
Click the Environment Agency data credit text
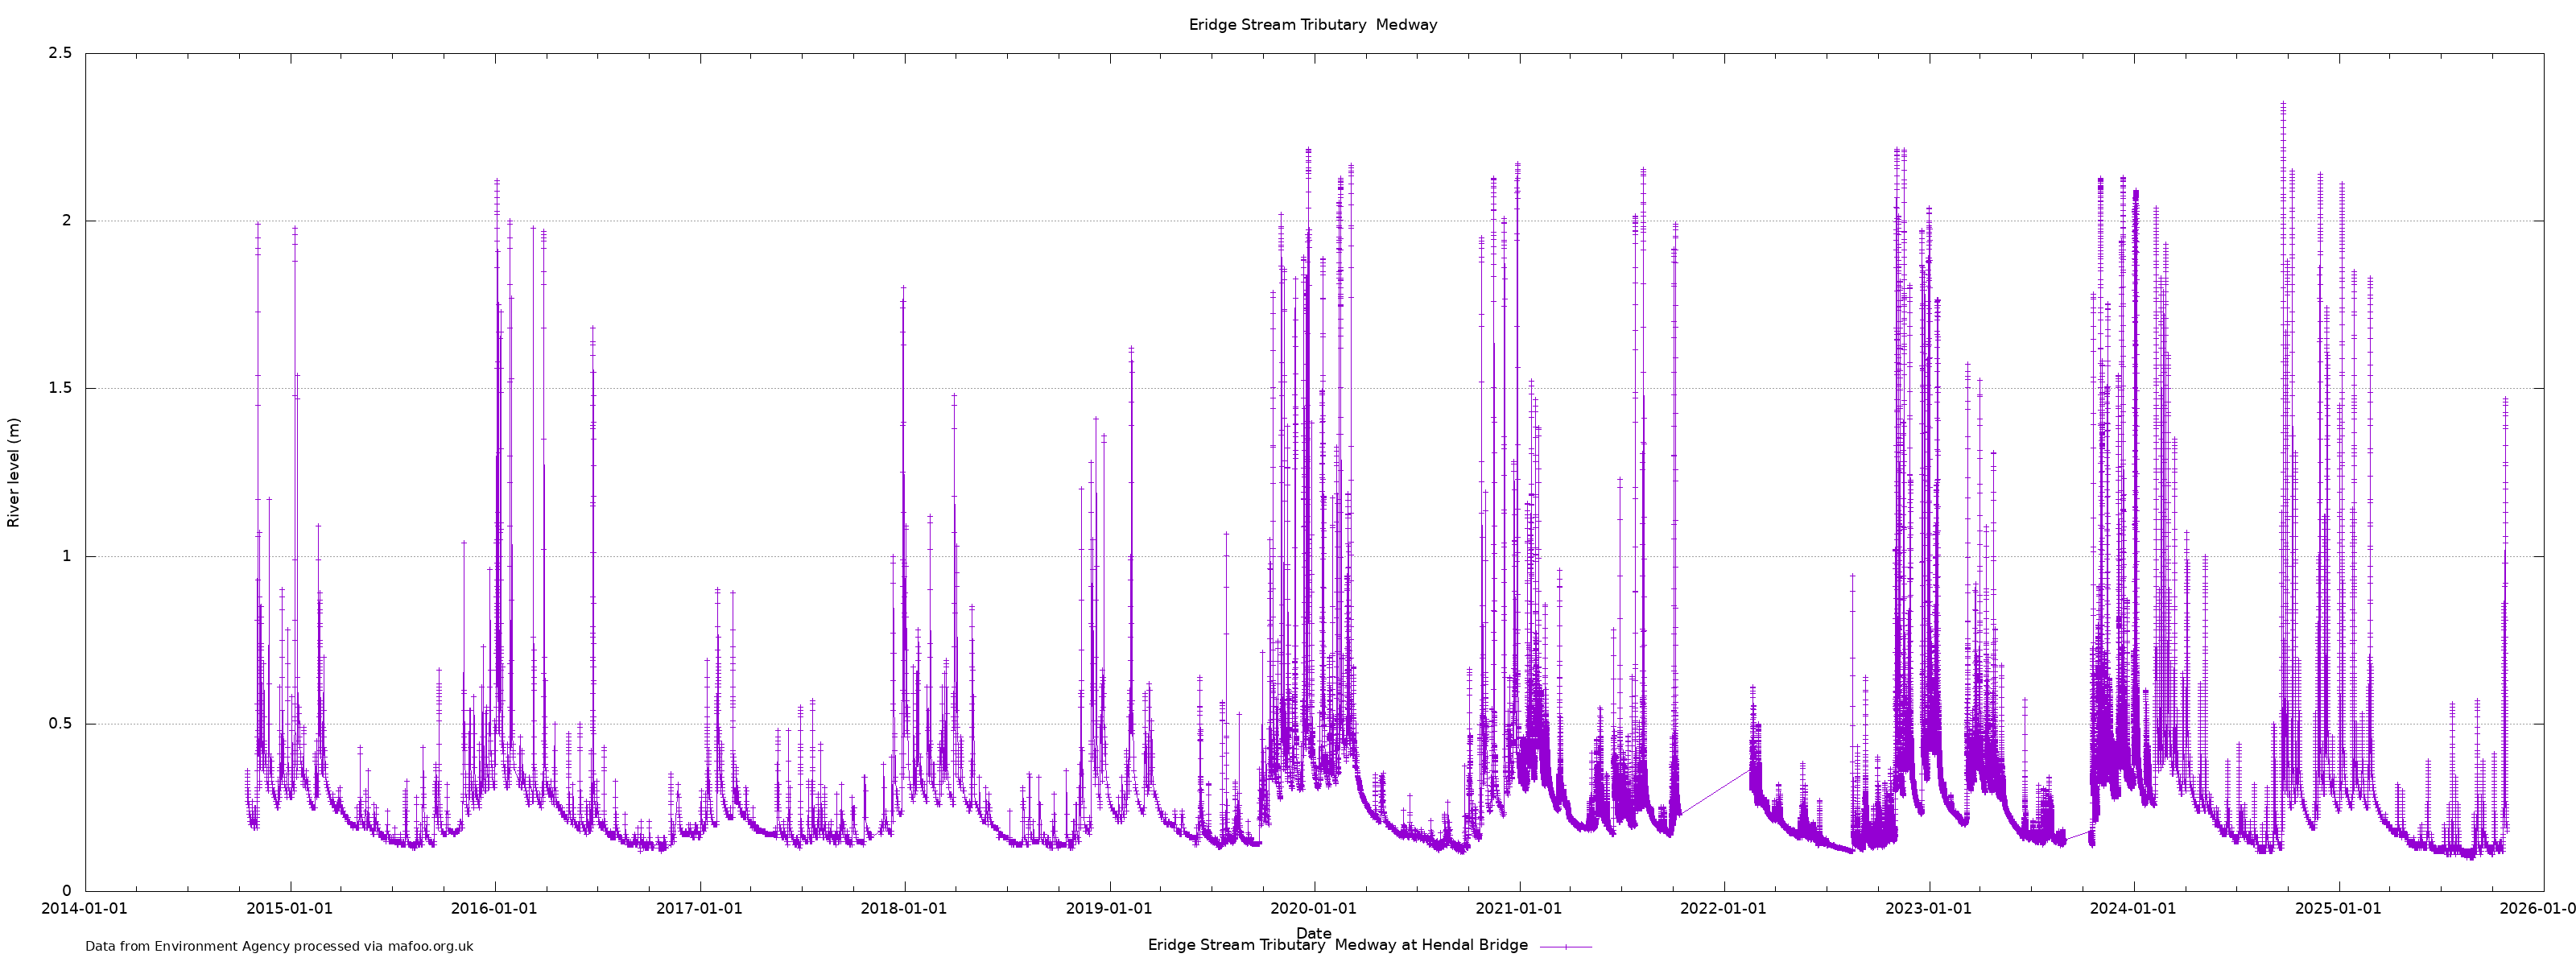point(279,946)
